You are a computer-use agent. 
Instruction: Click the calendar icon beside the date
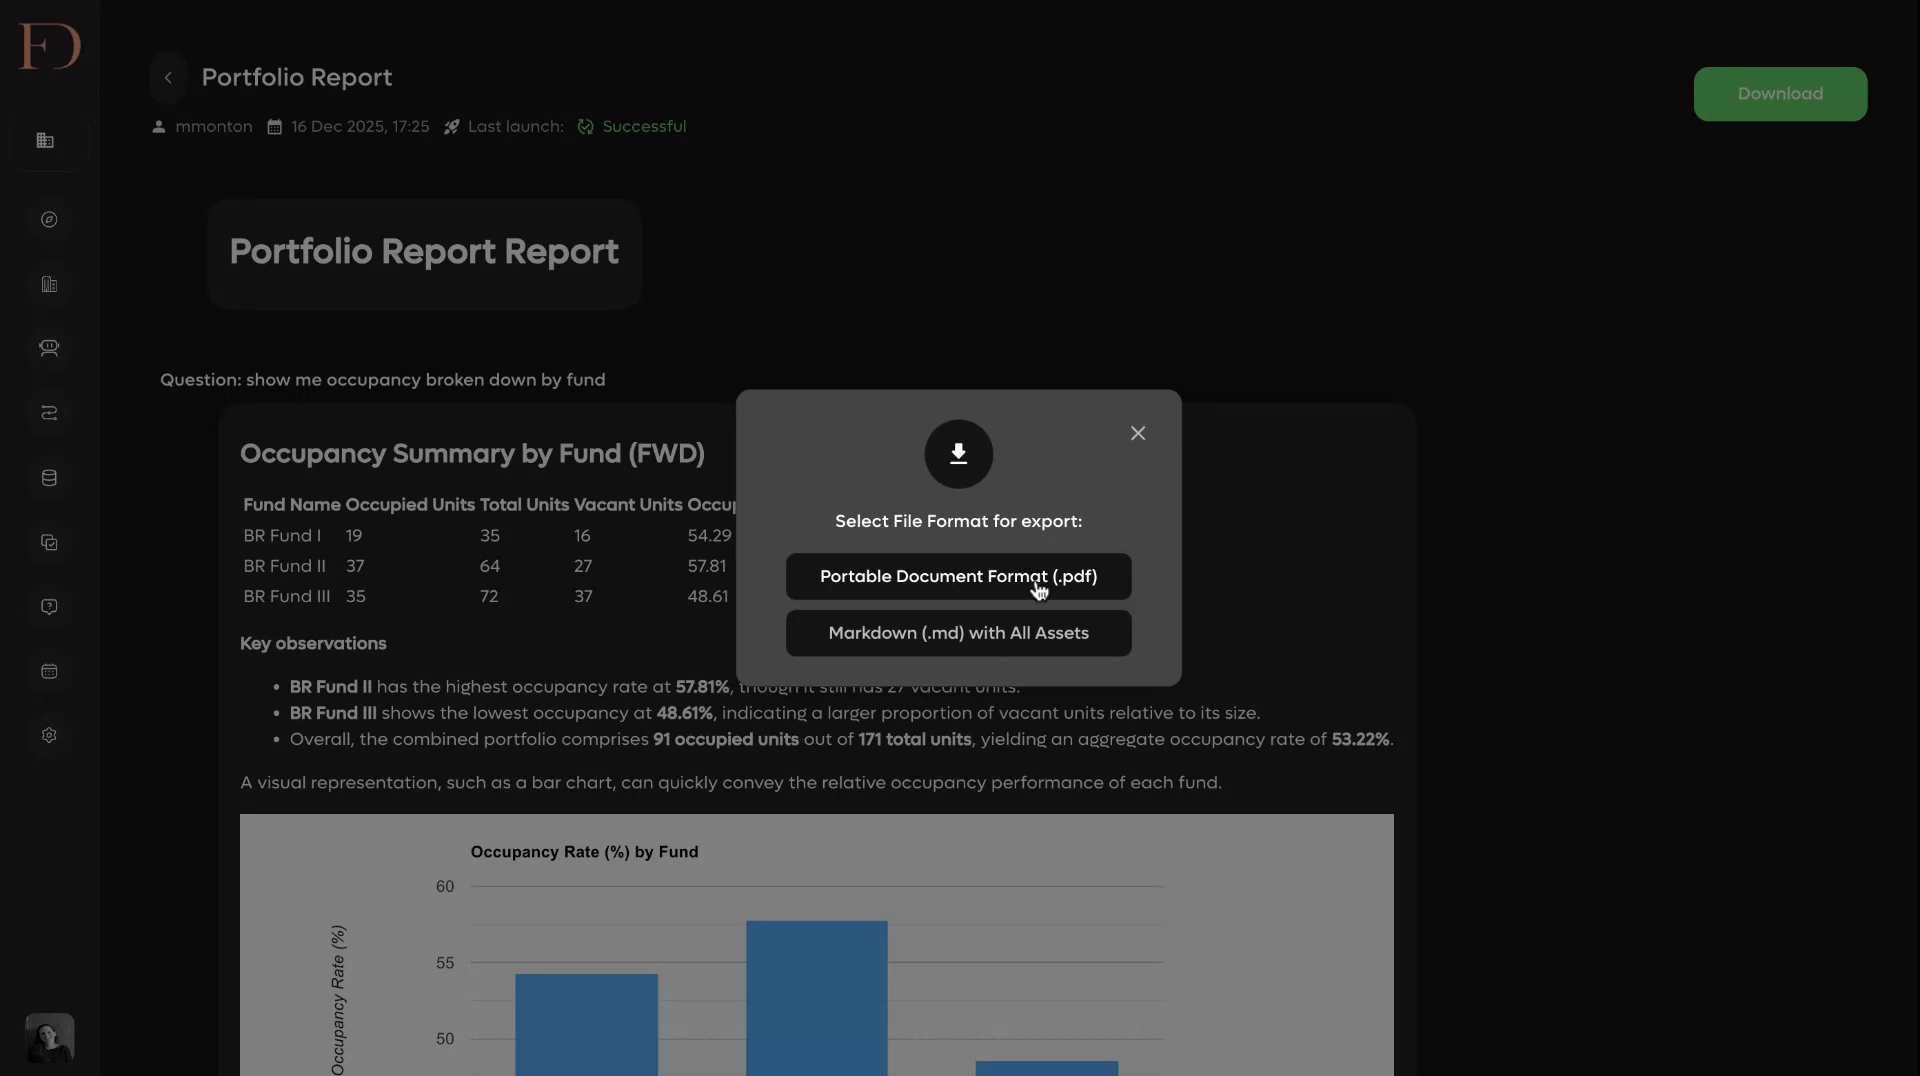coord(274,127)
